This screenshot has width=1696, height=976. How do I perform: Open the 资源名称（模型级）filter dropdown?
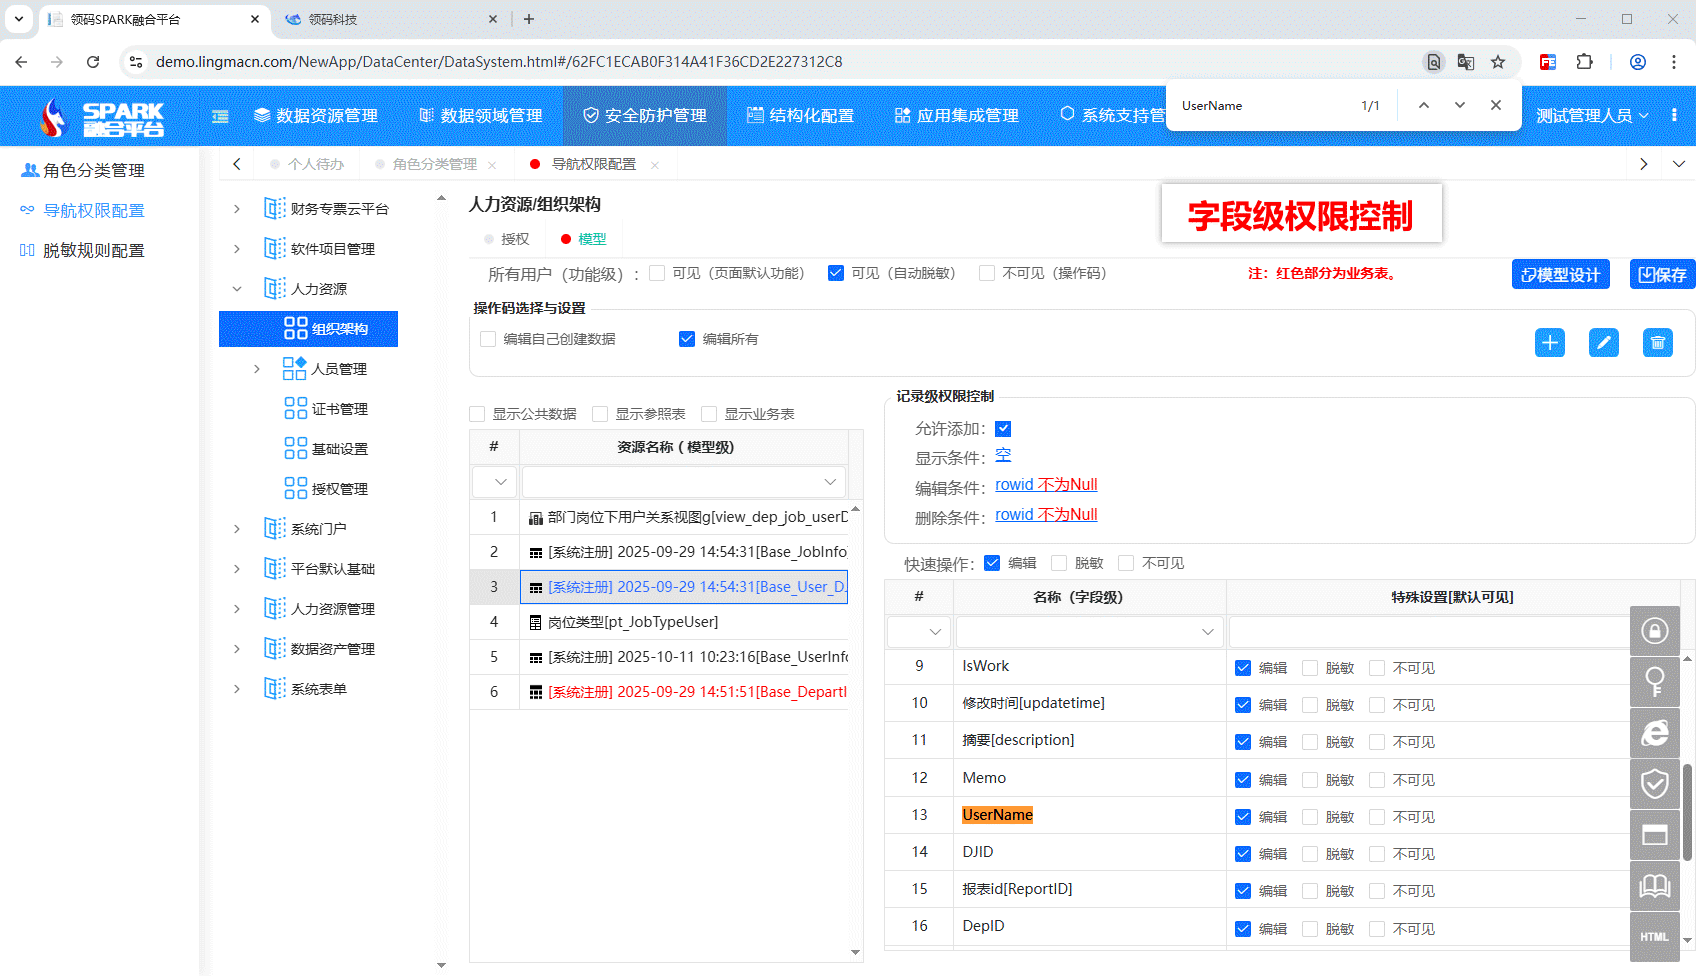point(830,481)
